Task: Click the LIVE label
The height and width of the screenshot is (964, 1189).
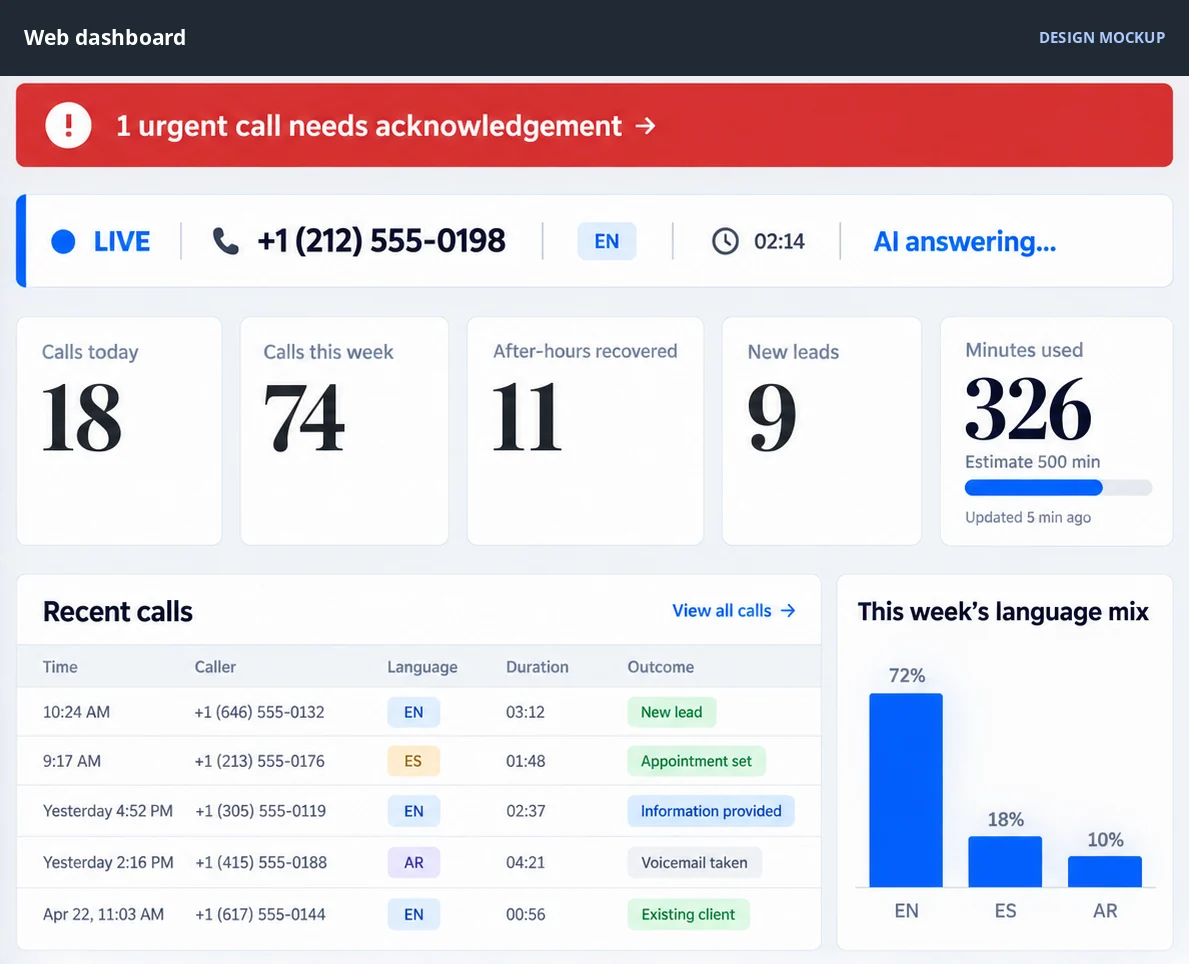Action: [x=122, y=241]
